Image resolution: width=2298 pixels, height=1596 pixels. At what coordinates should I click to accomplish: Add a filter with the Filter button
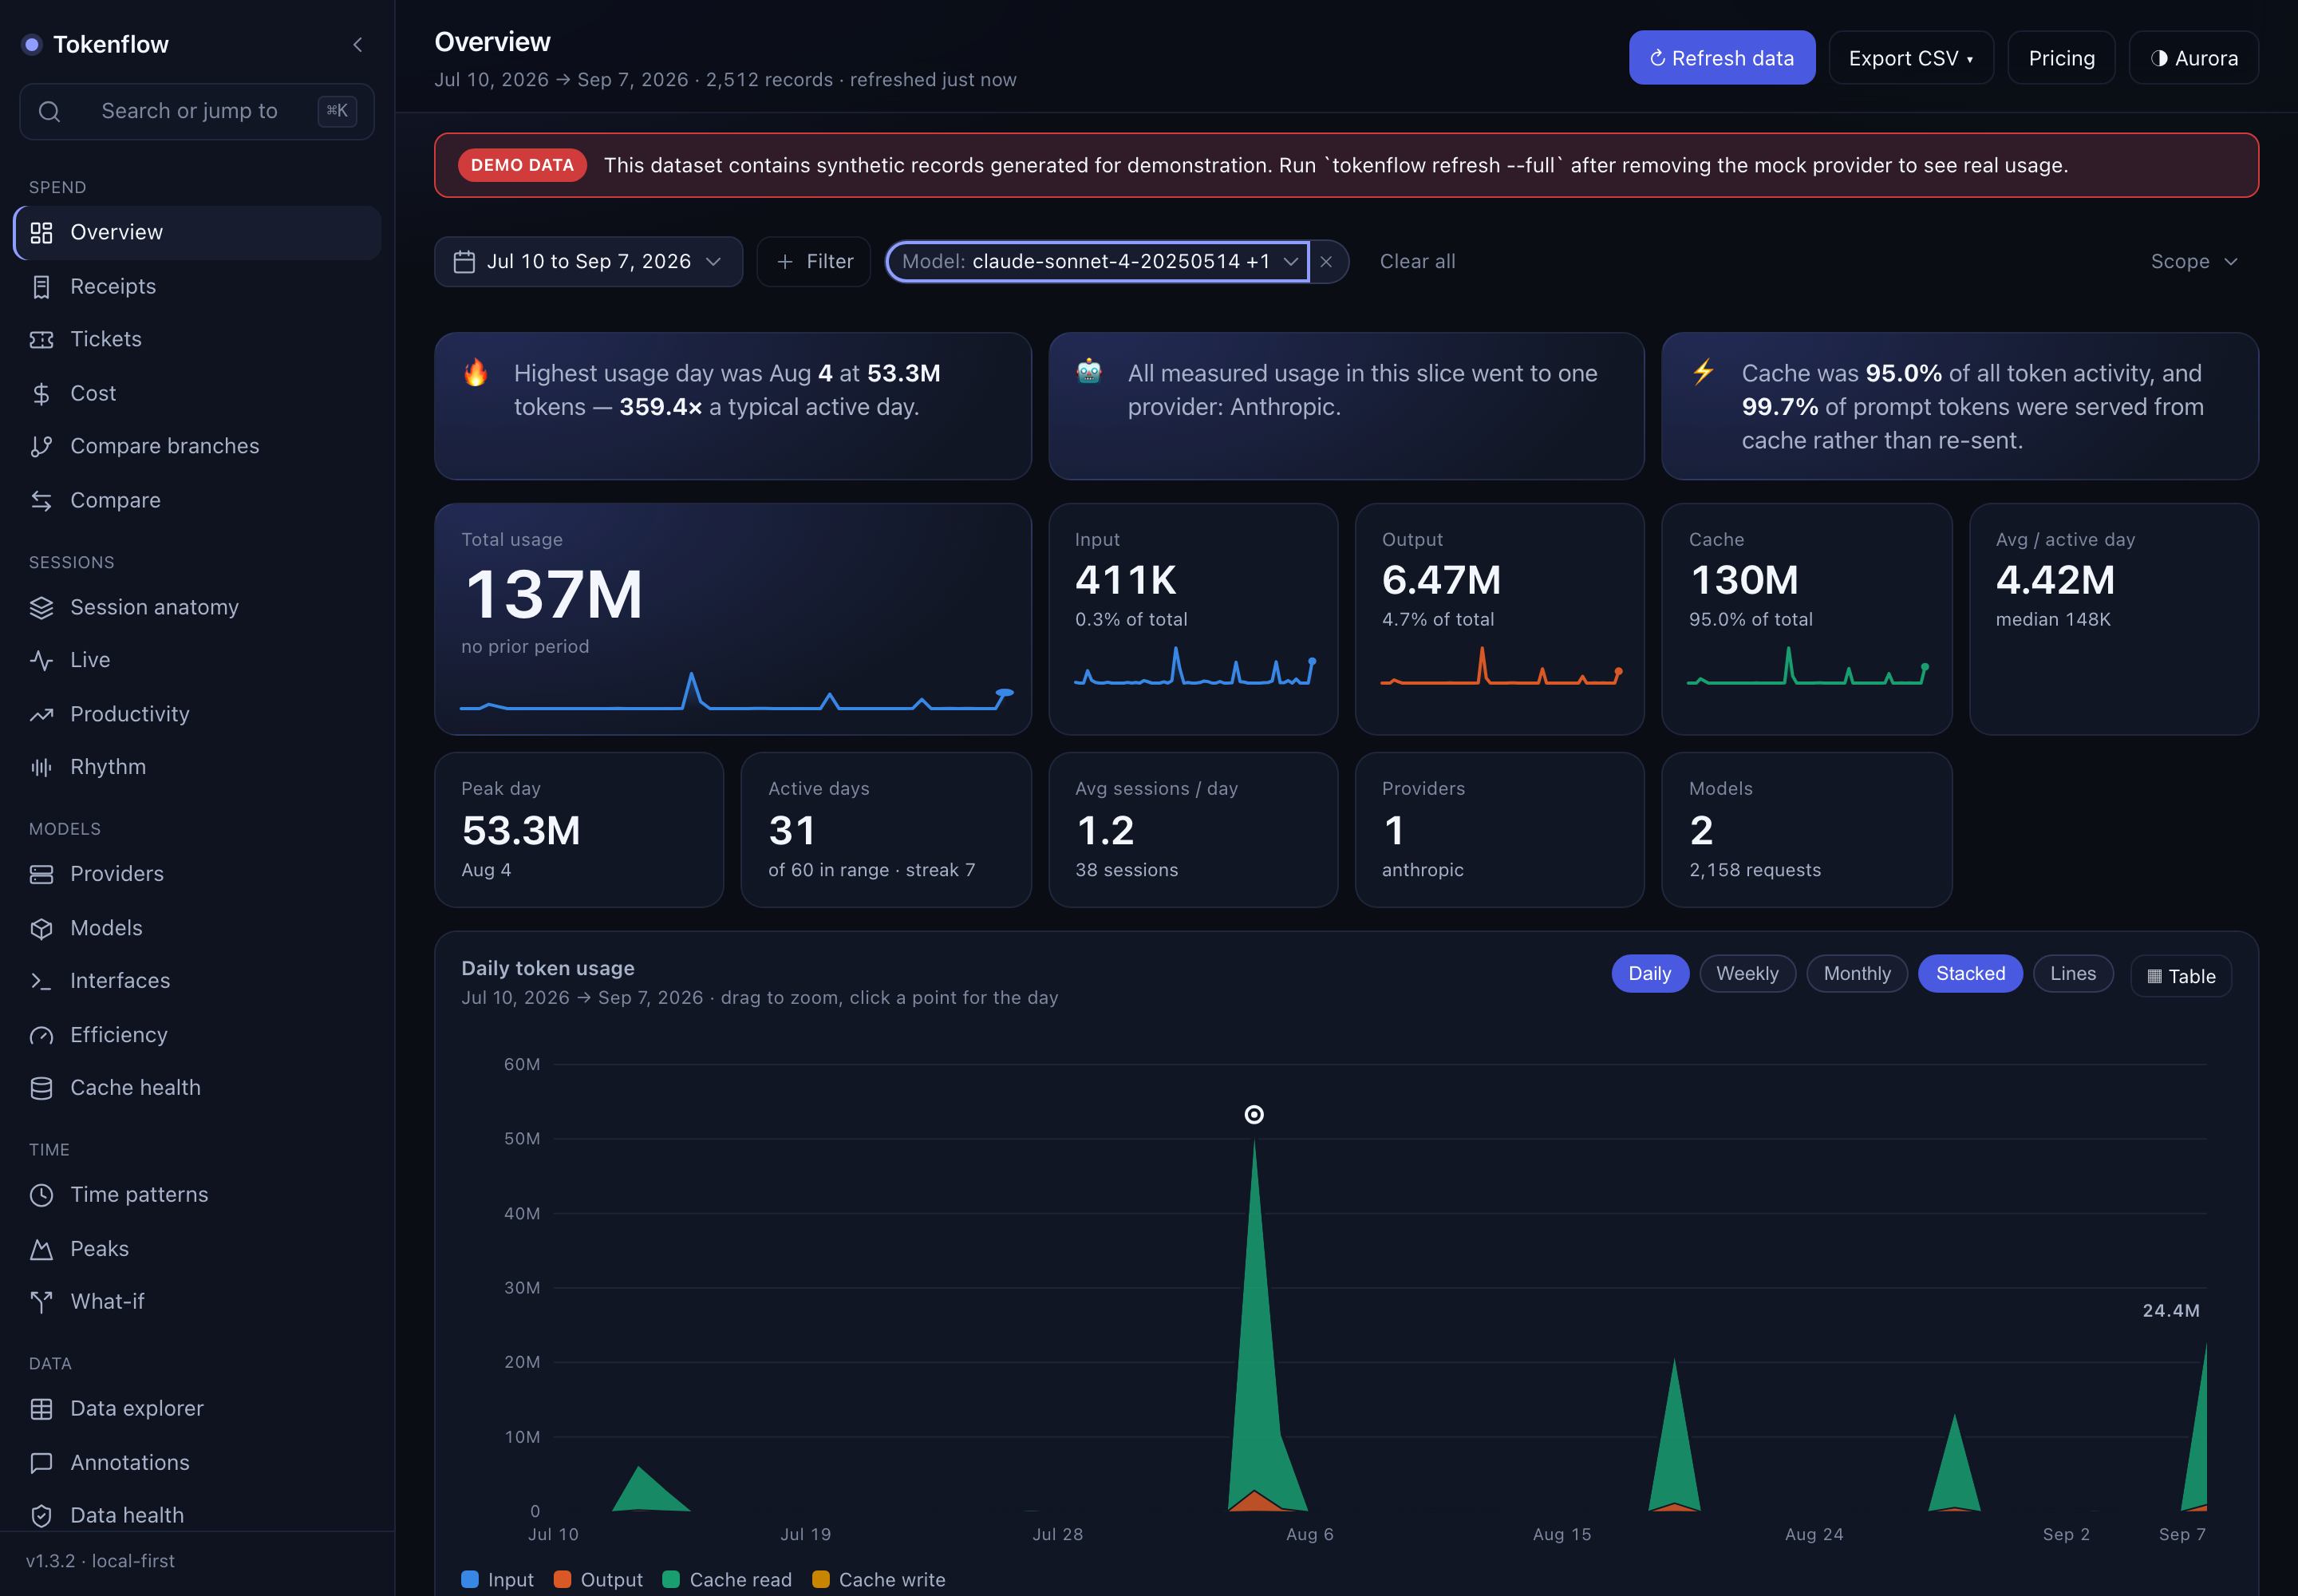[x=814, y=262]
